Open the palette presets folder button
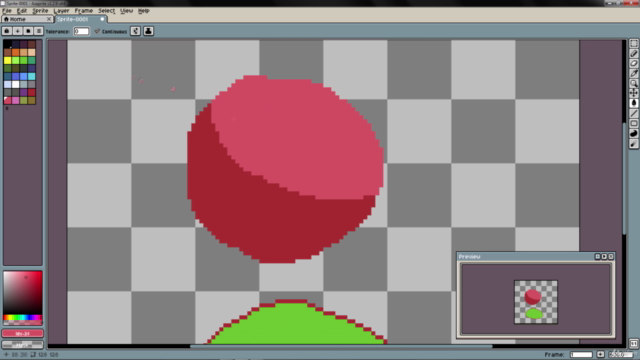The image size is (640, 360). [x=28, y=31]
